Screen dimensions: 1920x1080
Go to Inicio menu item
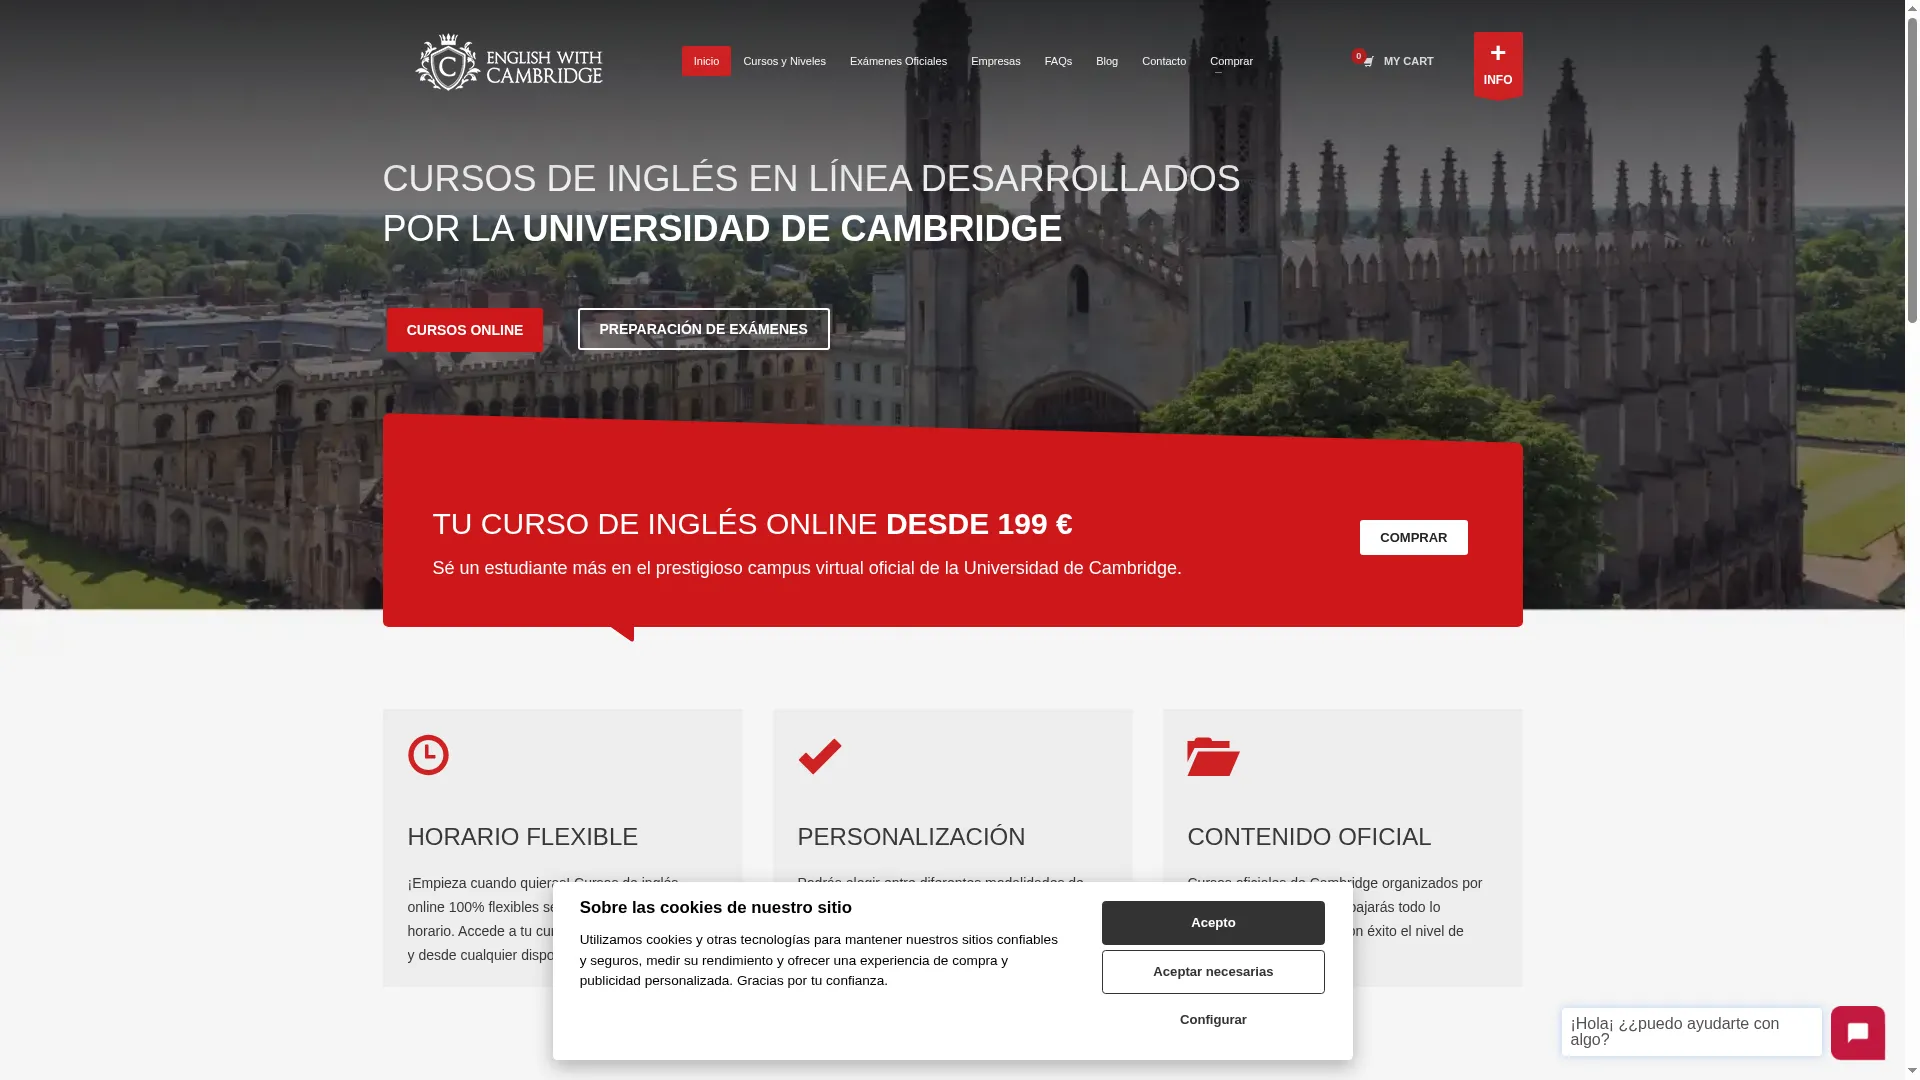click(706, 61)
